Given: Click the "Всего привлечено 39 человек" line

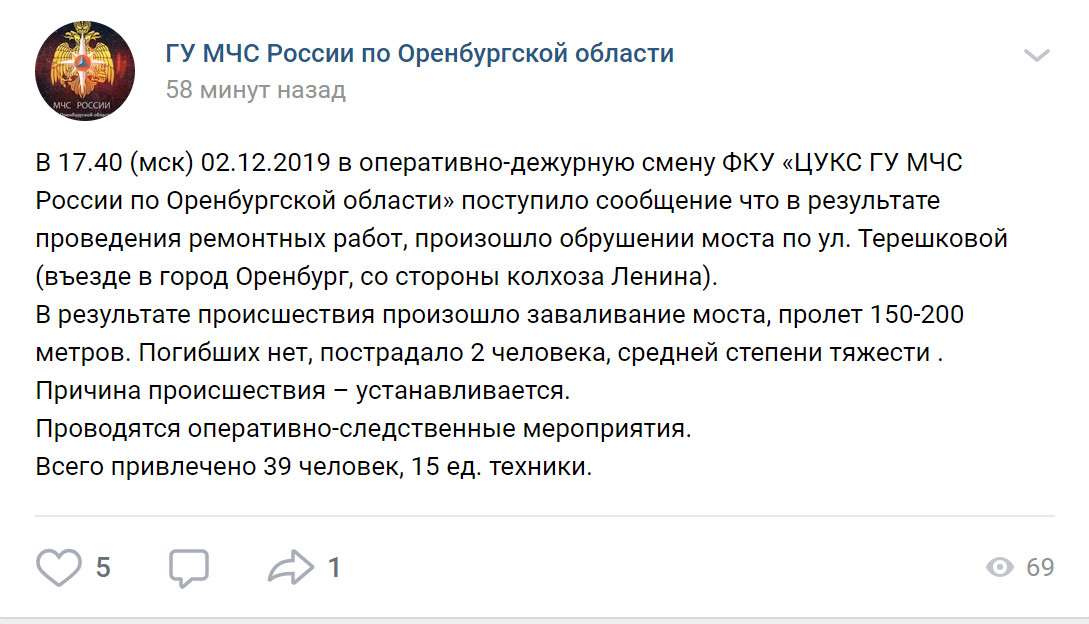Looking at the screenshot, I should (x=314, y=466).
